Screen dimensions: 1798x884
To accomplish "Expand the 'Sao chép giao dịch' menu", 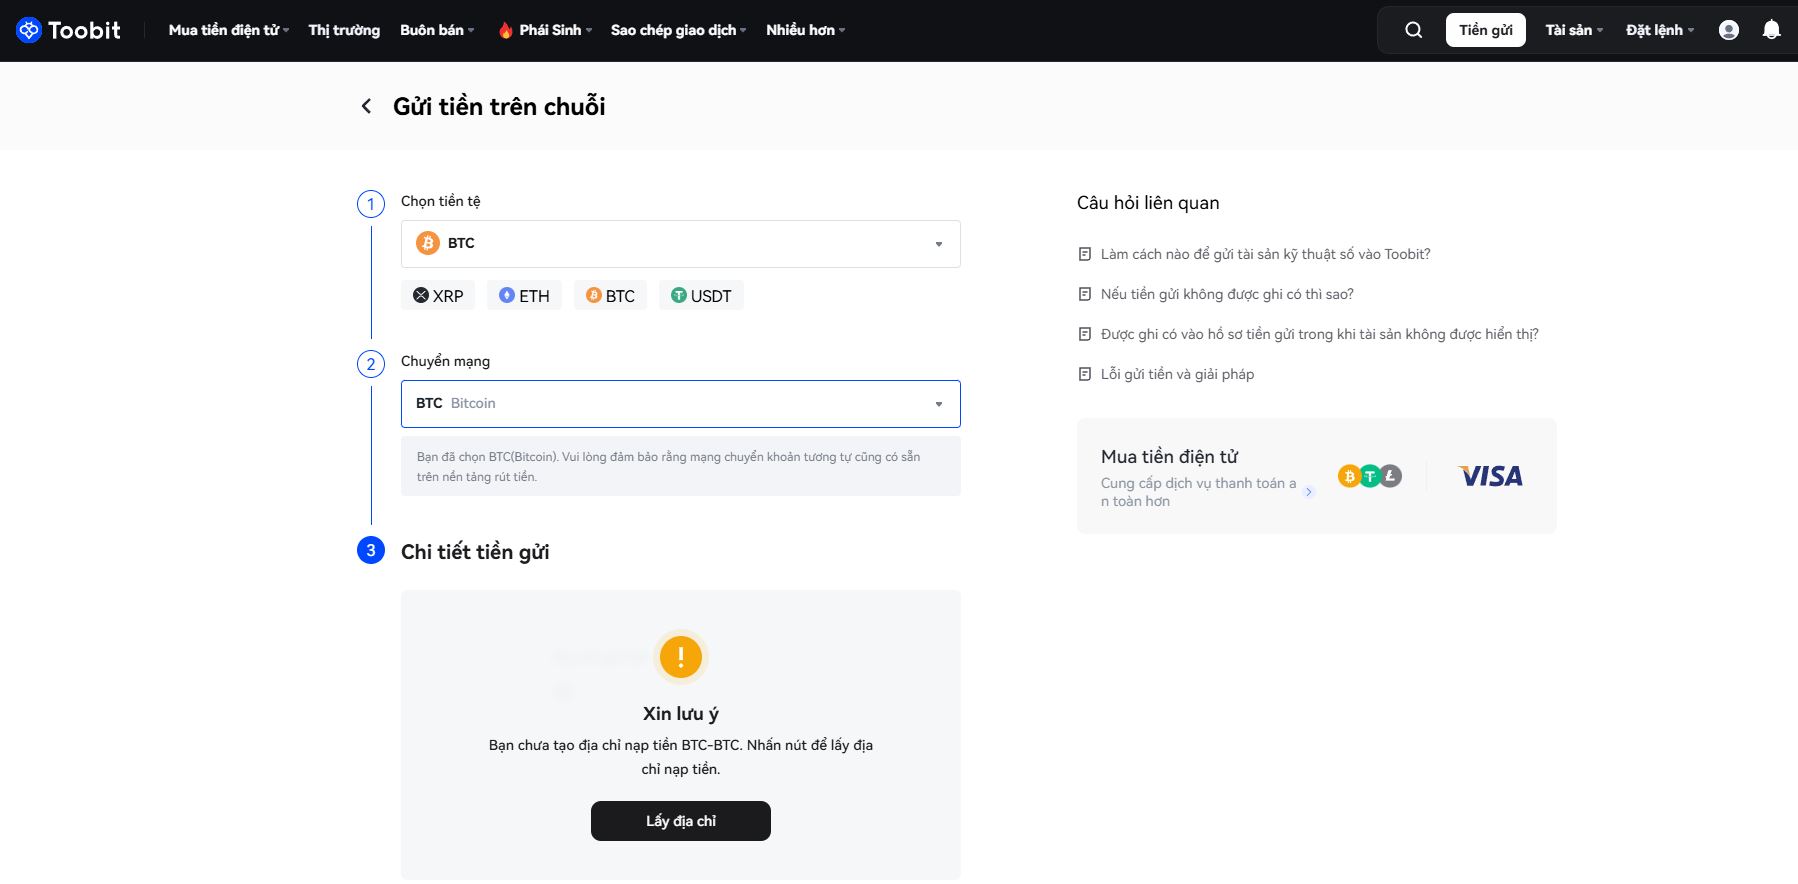I will tap(678, 30).
